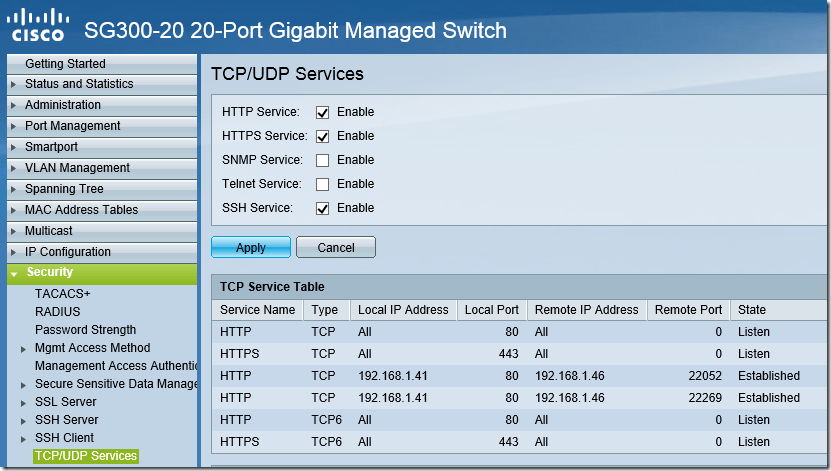Click the Service Name column header
Viewport: 831px width, 471px height.
258,310
